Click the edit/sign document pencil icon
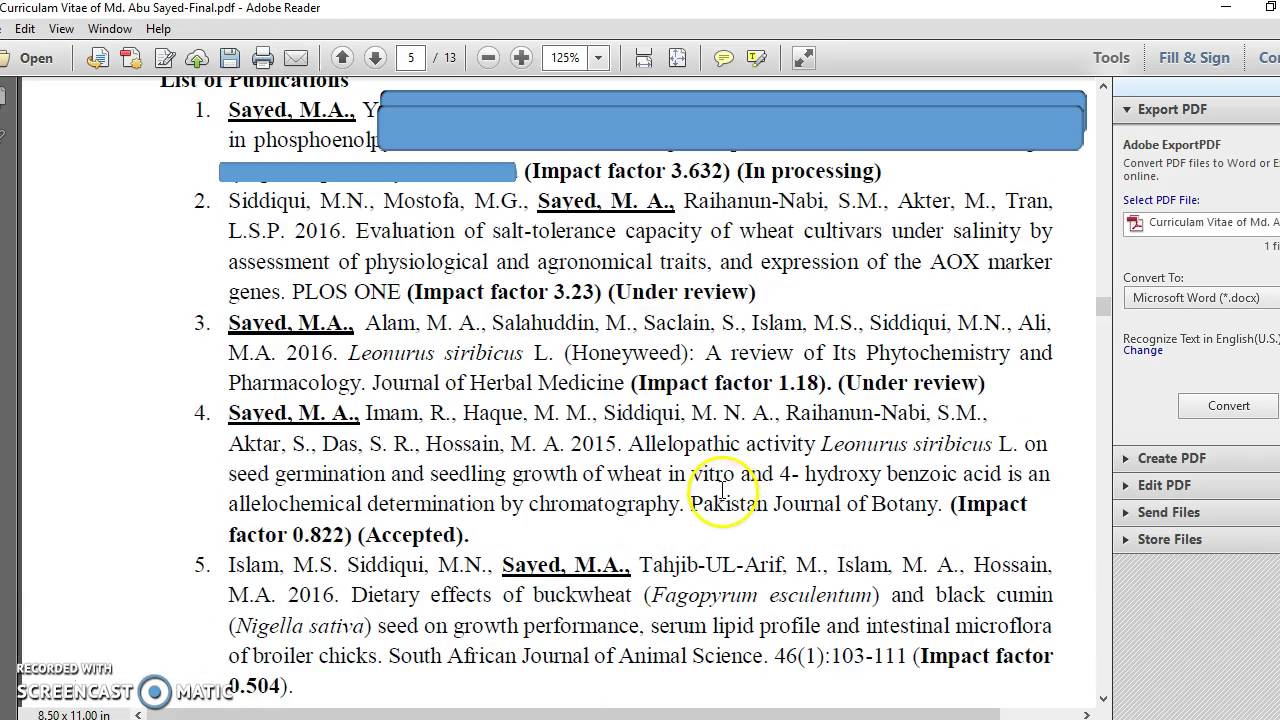1280x720 pixels. point(165,58)
